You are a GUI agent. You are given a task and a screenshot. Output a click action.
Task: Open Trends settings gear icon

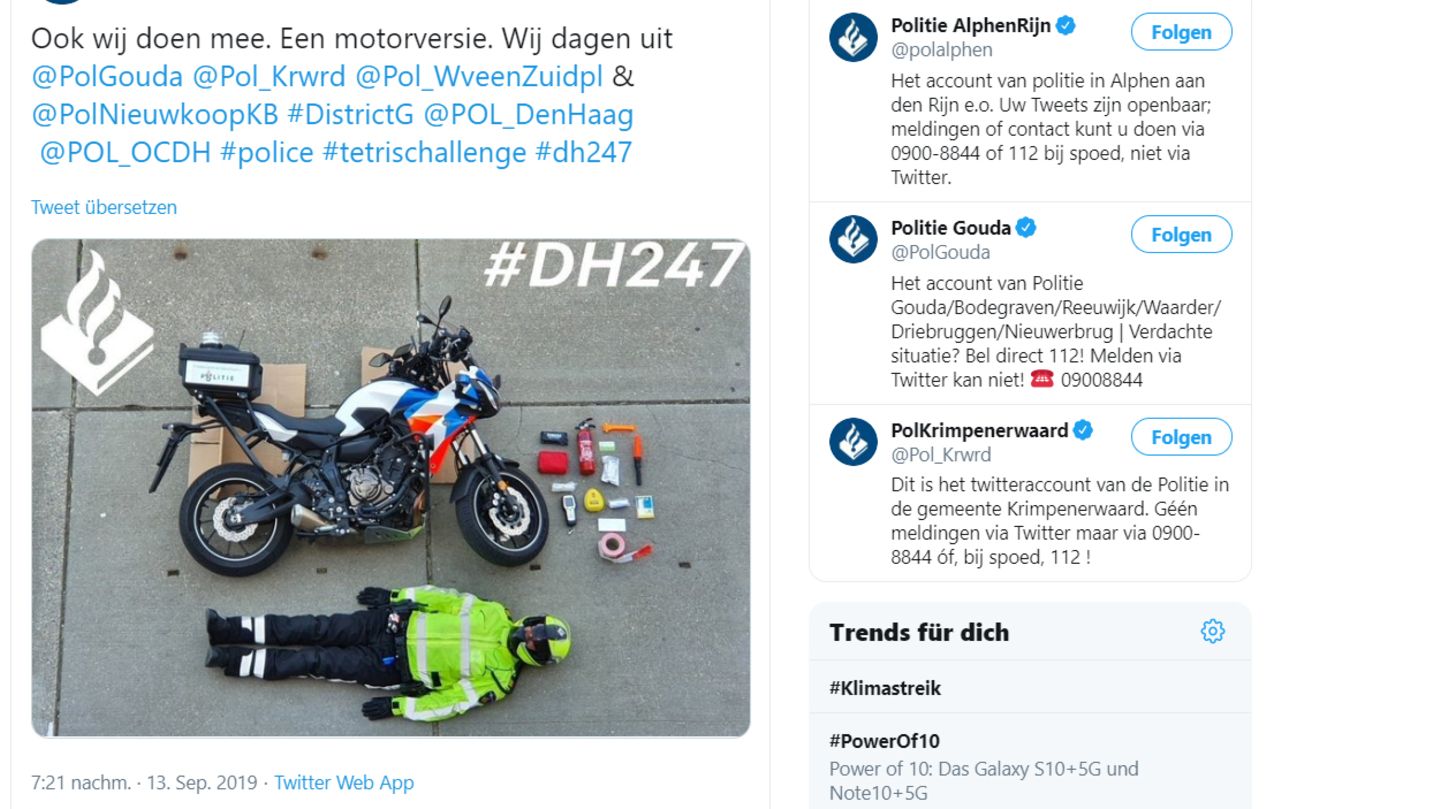tap(1212, 631)
